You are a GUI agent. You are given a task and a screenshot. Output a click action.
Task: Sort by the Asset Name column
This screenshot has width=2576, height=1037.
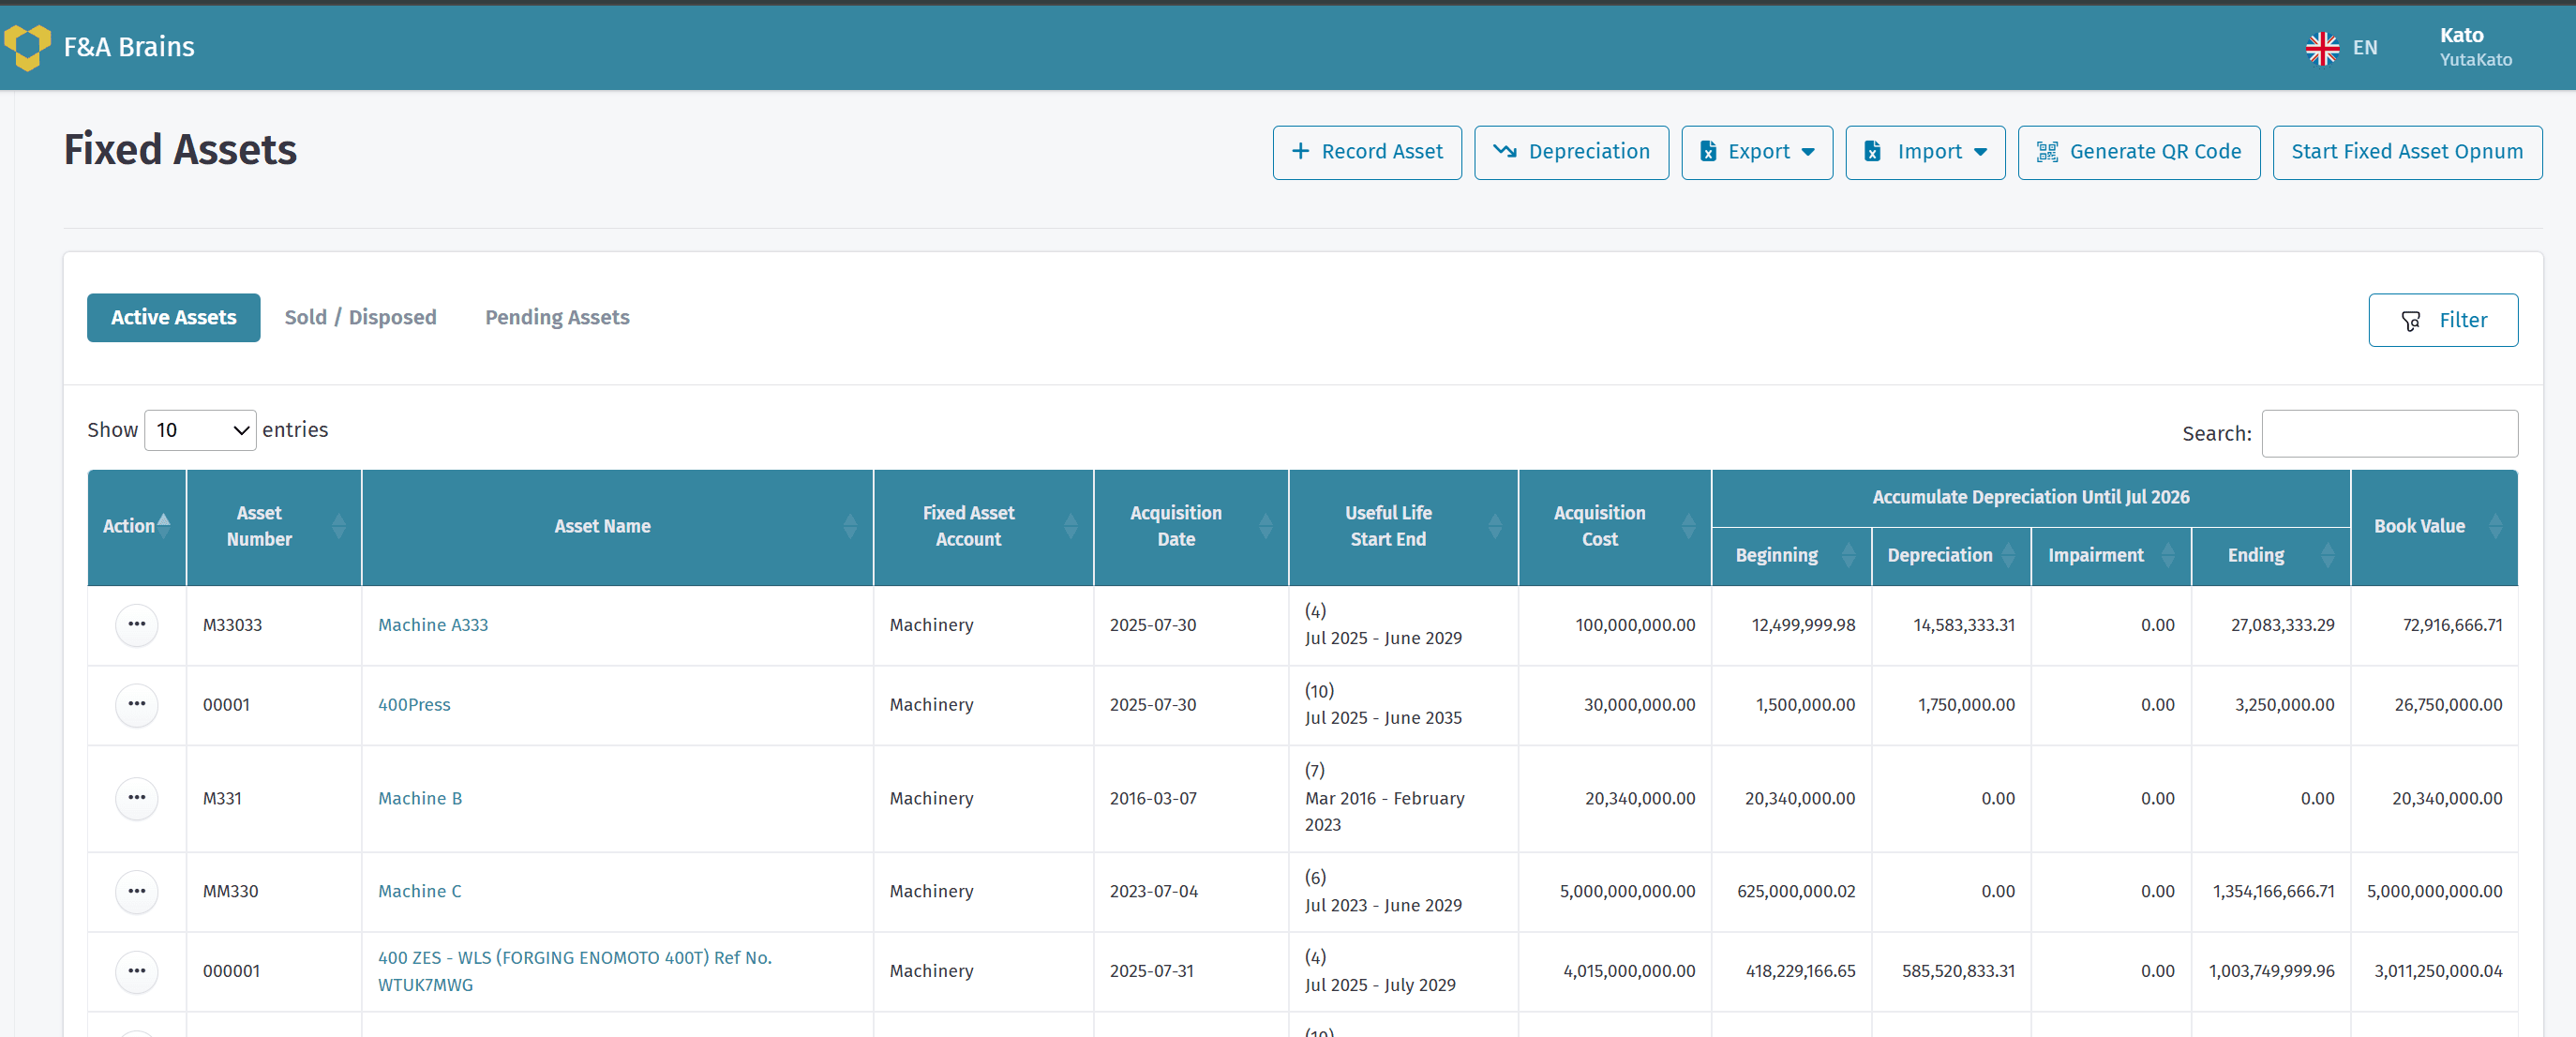(850, 526)
